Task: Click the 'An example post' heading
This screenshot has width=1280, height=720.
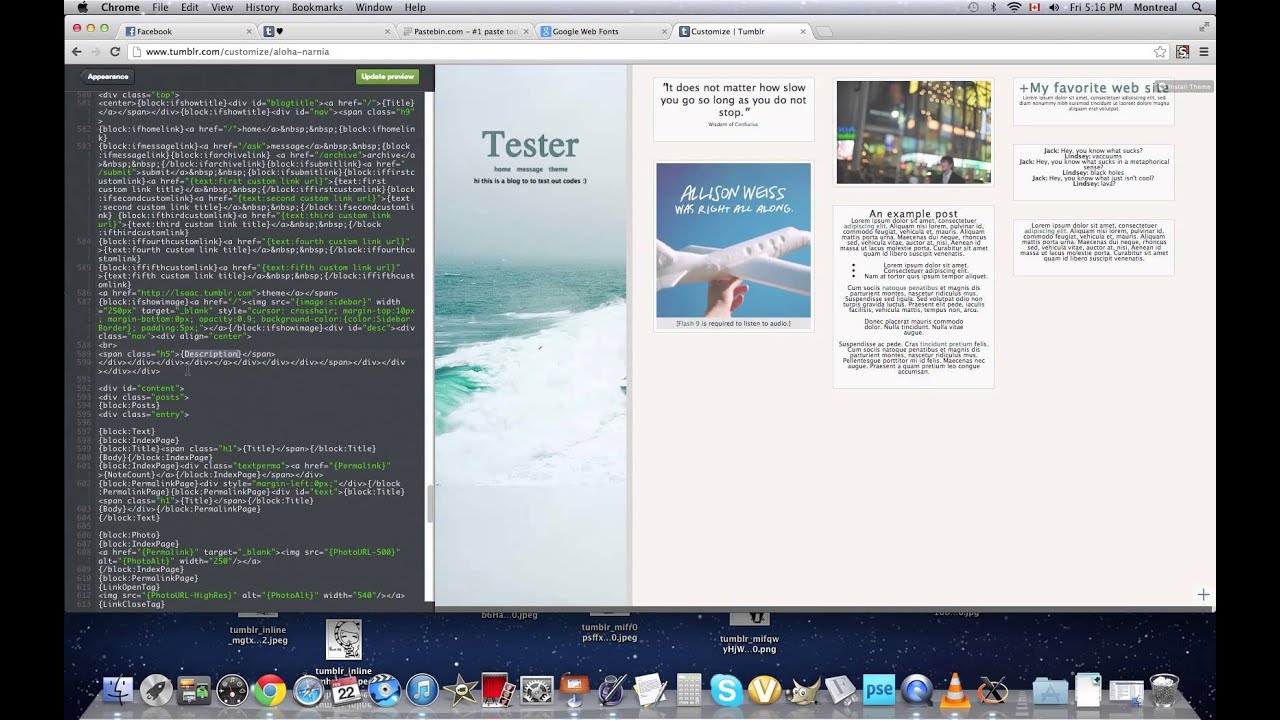Action: (913, 214)
